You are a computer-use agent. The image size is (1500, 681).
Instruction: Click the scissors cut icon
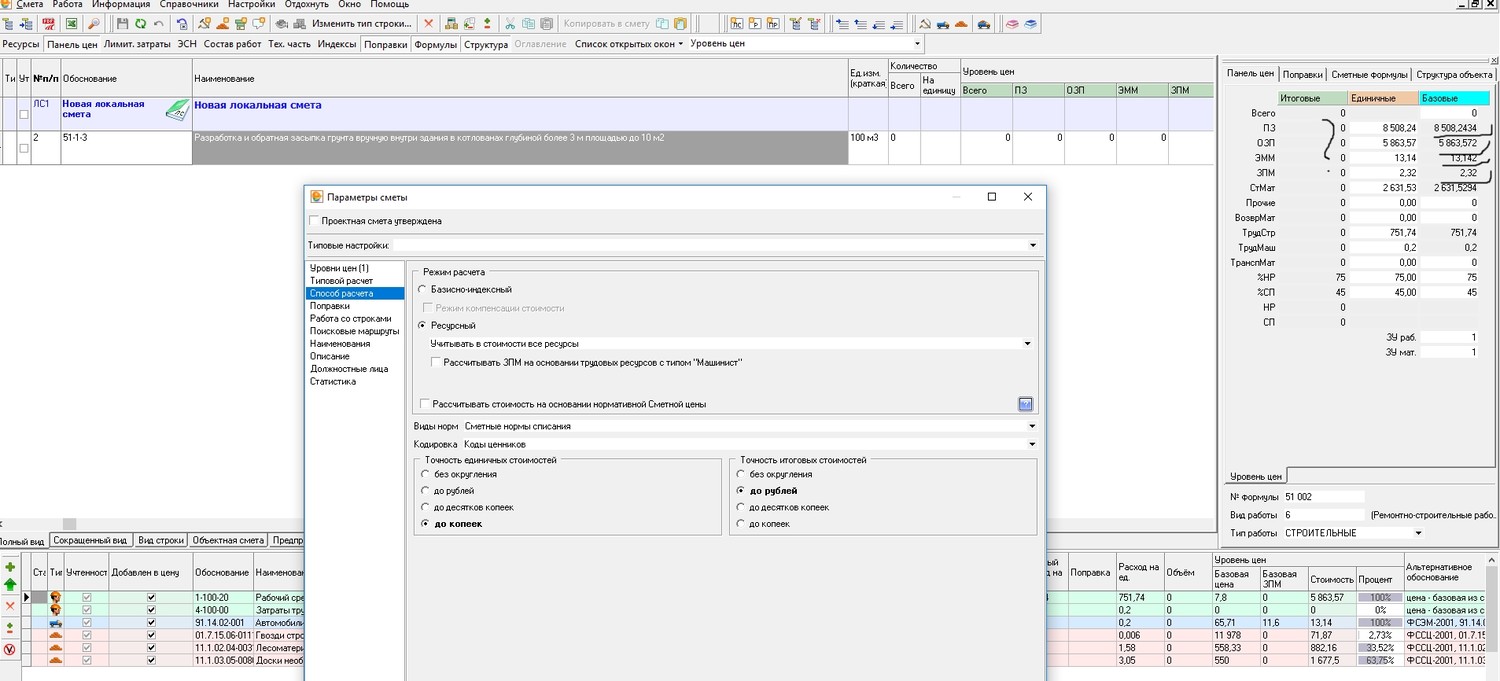tap(510, 23)
